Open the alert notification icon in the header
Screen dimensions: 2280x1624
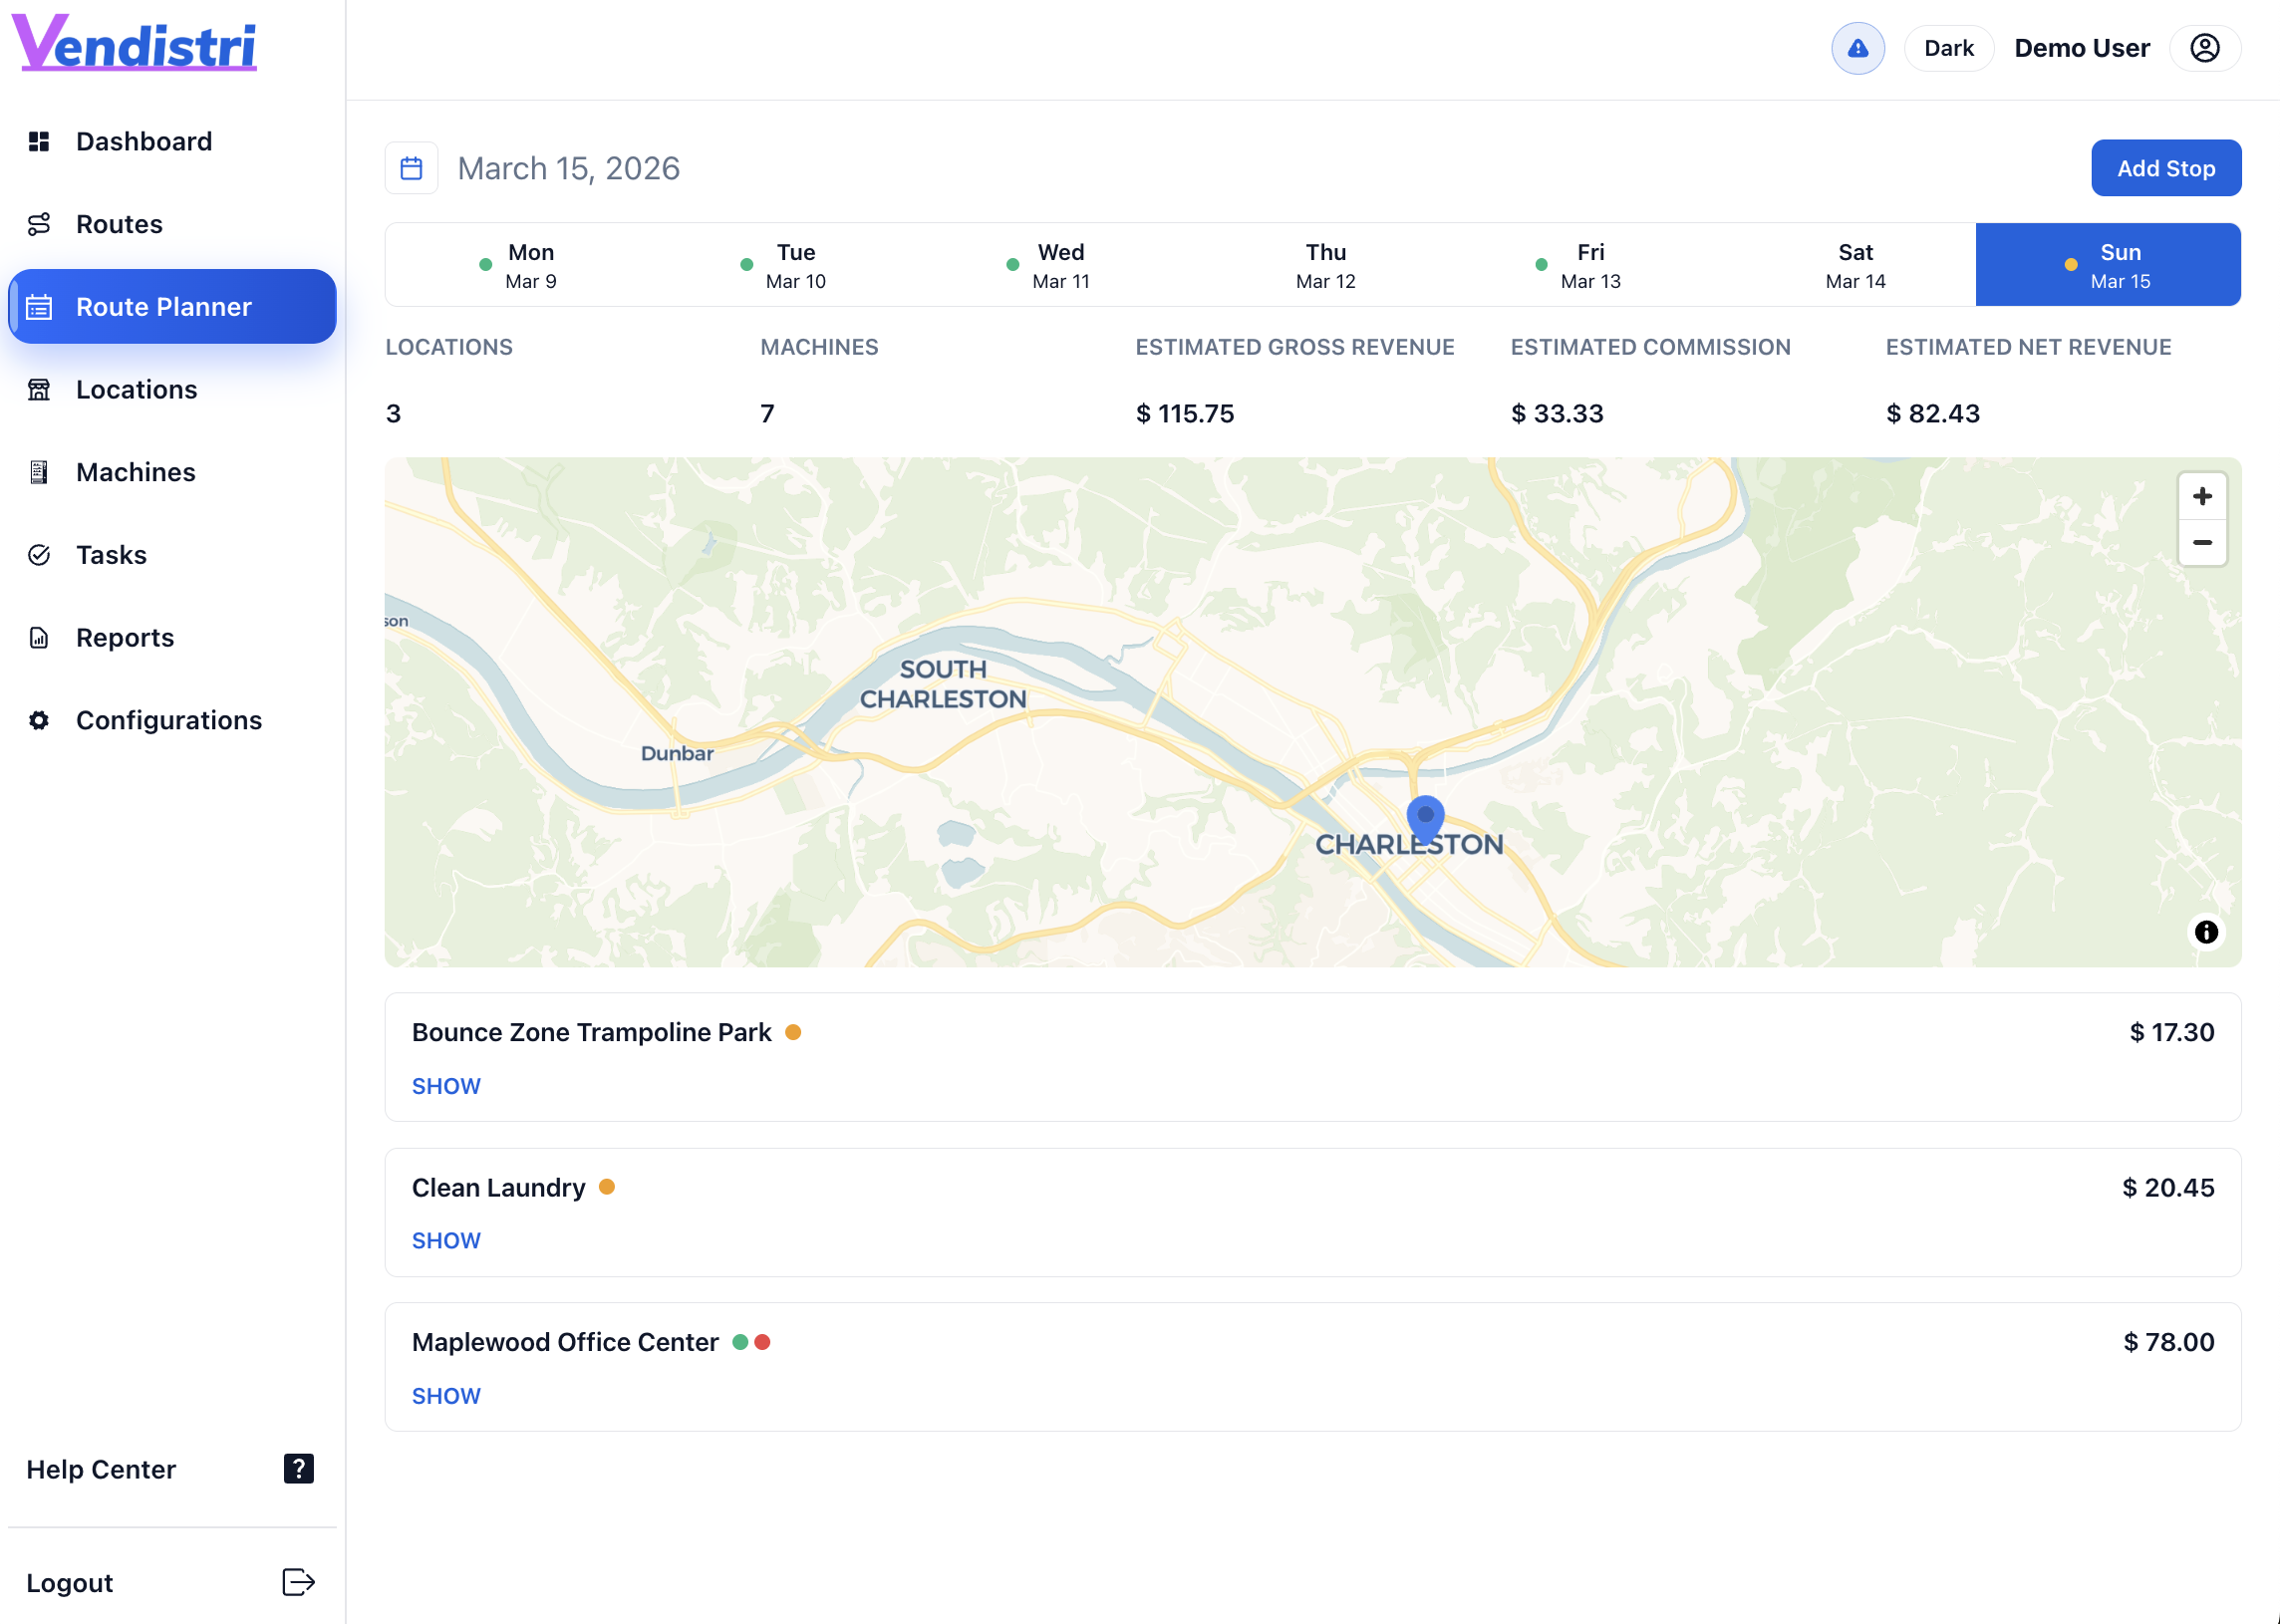click(x=1857, y=47)
